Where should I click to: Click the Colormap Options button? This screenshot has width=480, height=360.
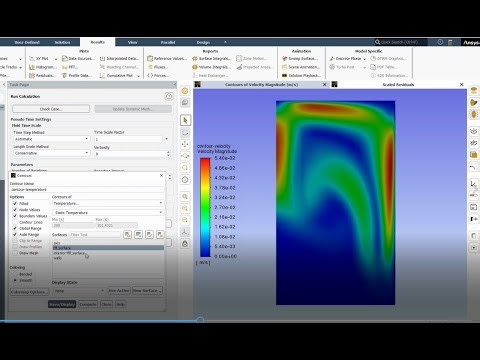tap(29, 292)
